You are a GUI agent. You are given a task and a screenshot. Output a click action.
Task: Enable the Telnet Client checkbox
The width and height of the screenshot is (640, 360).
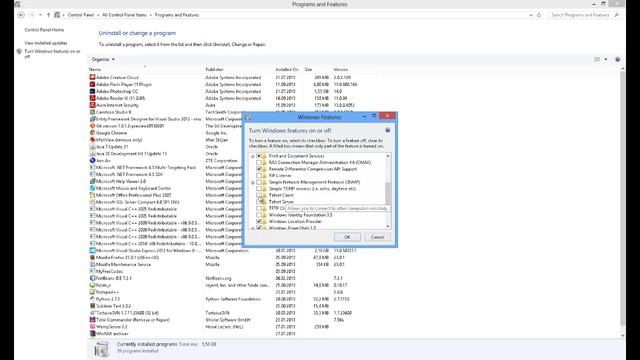point(259,195)
